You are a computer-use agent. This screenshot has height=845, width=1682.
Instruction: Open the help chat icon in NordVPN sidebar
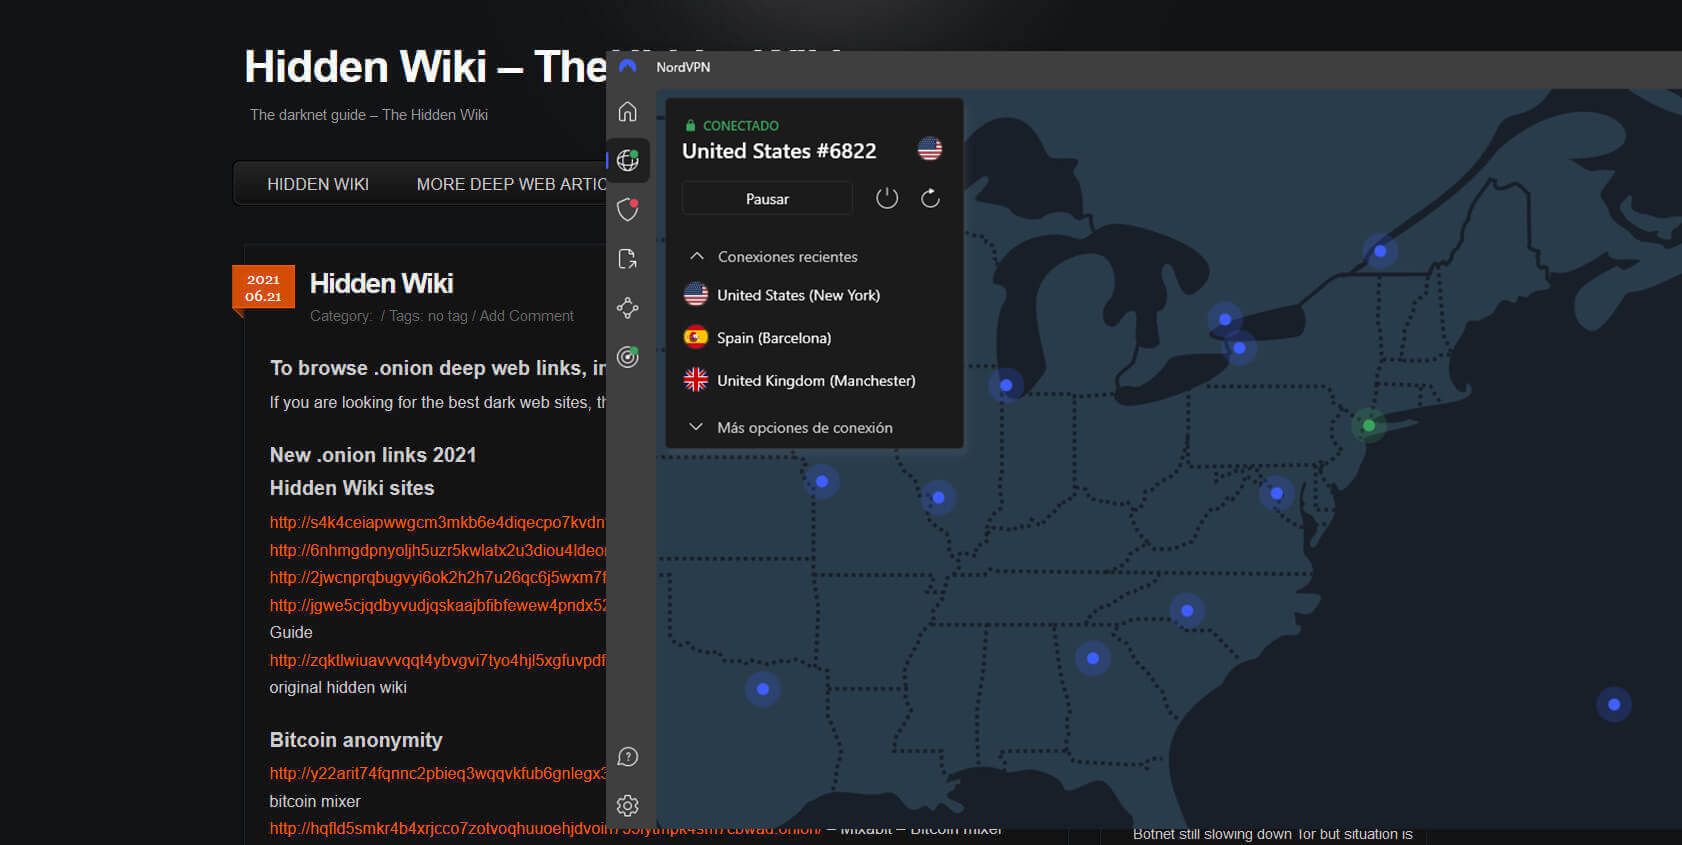coord(628,757)
